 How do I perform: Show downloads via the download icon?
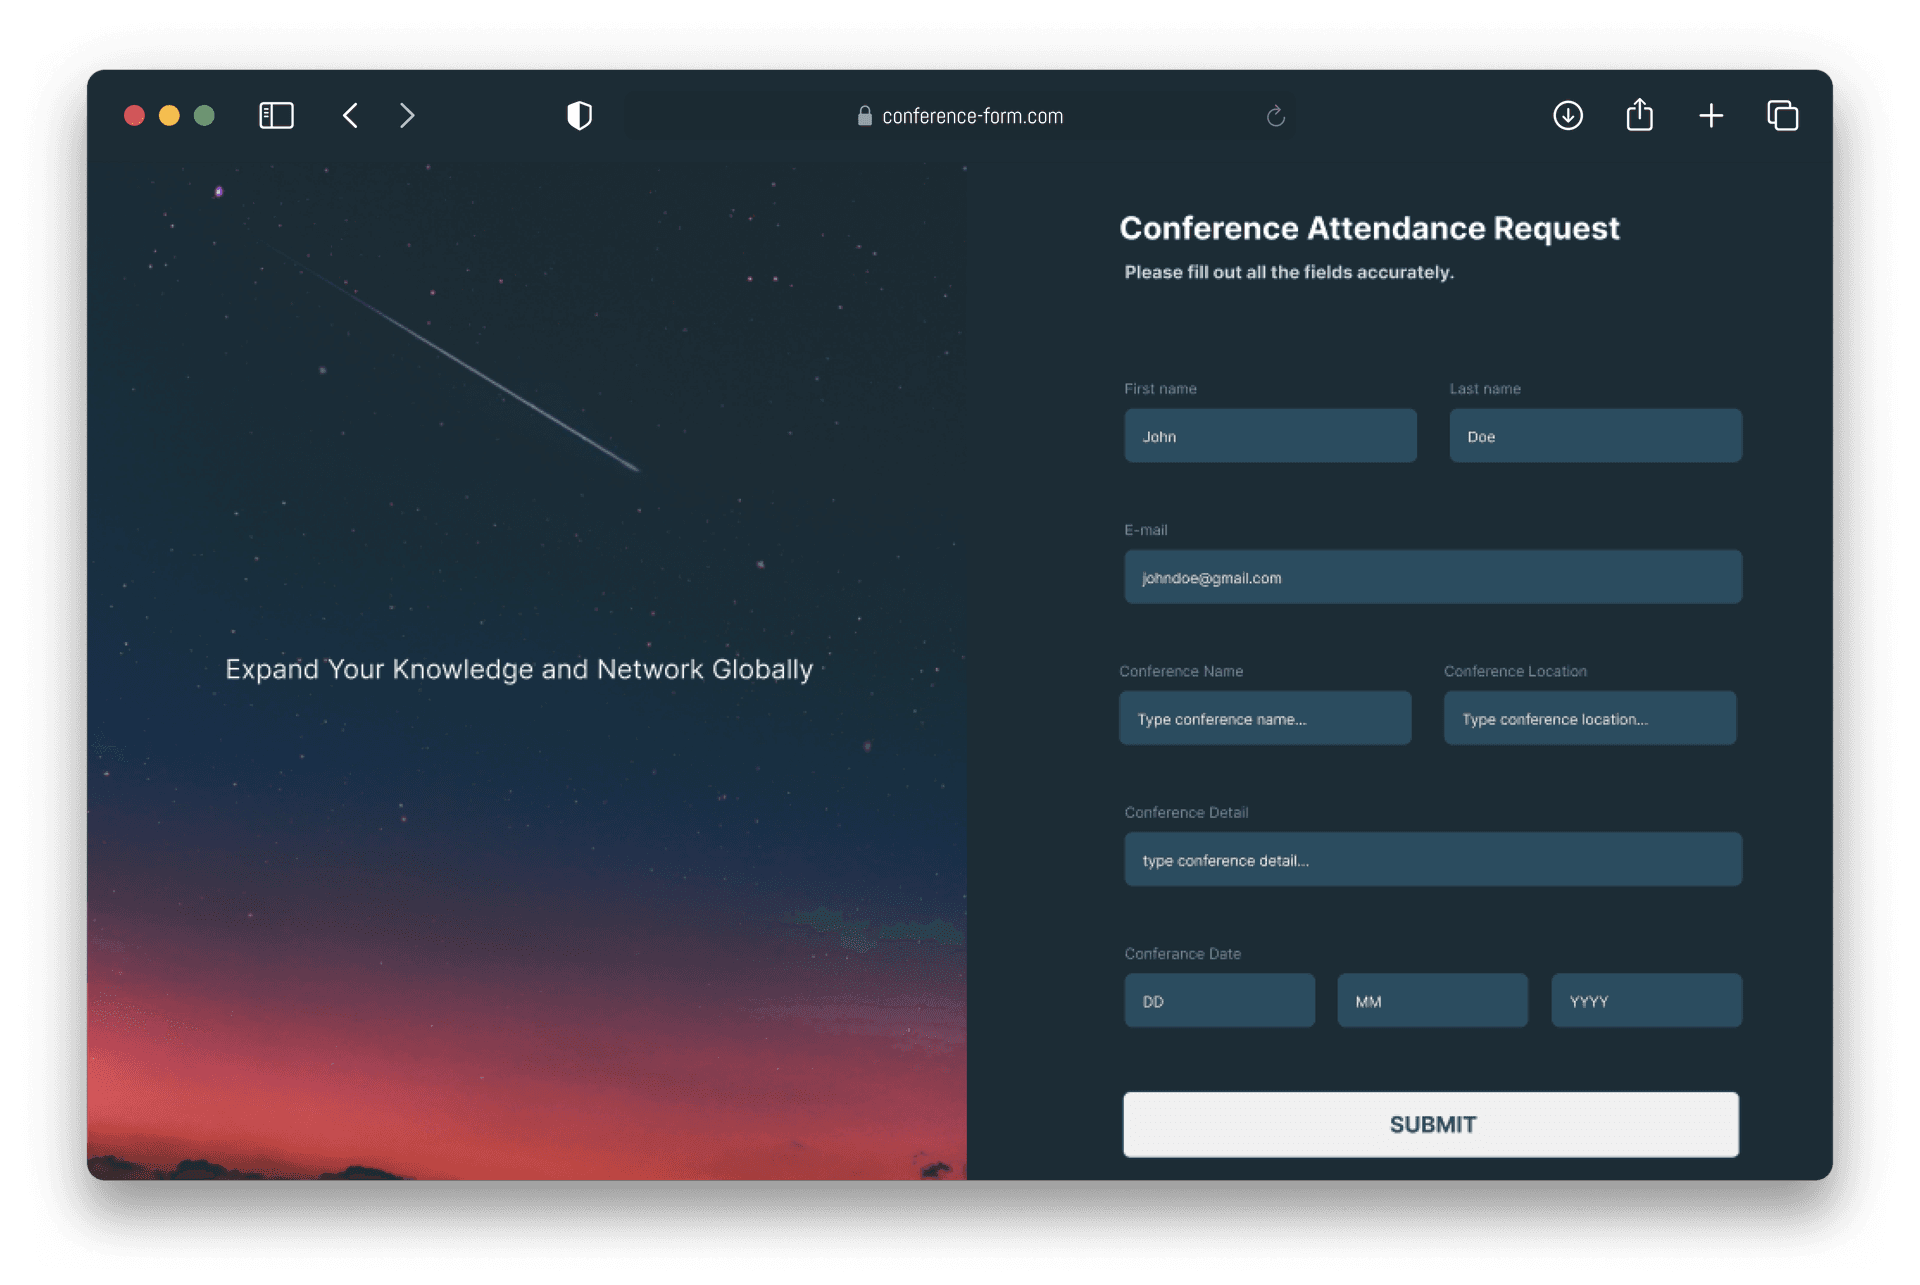tap(1567, 116)
